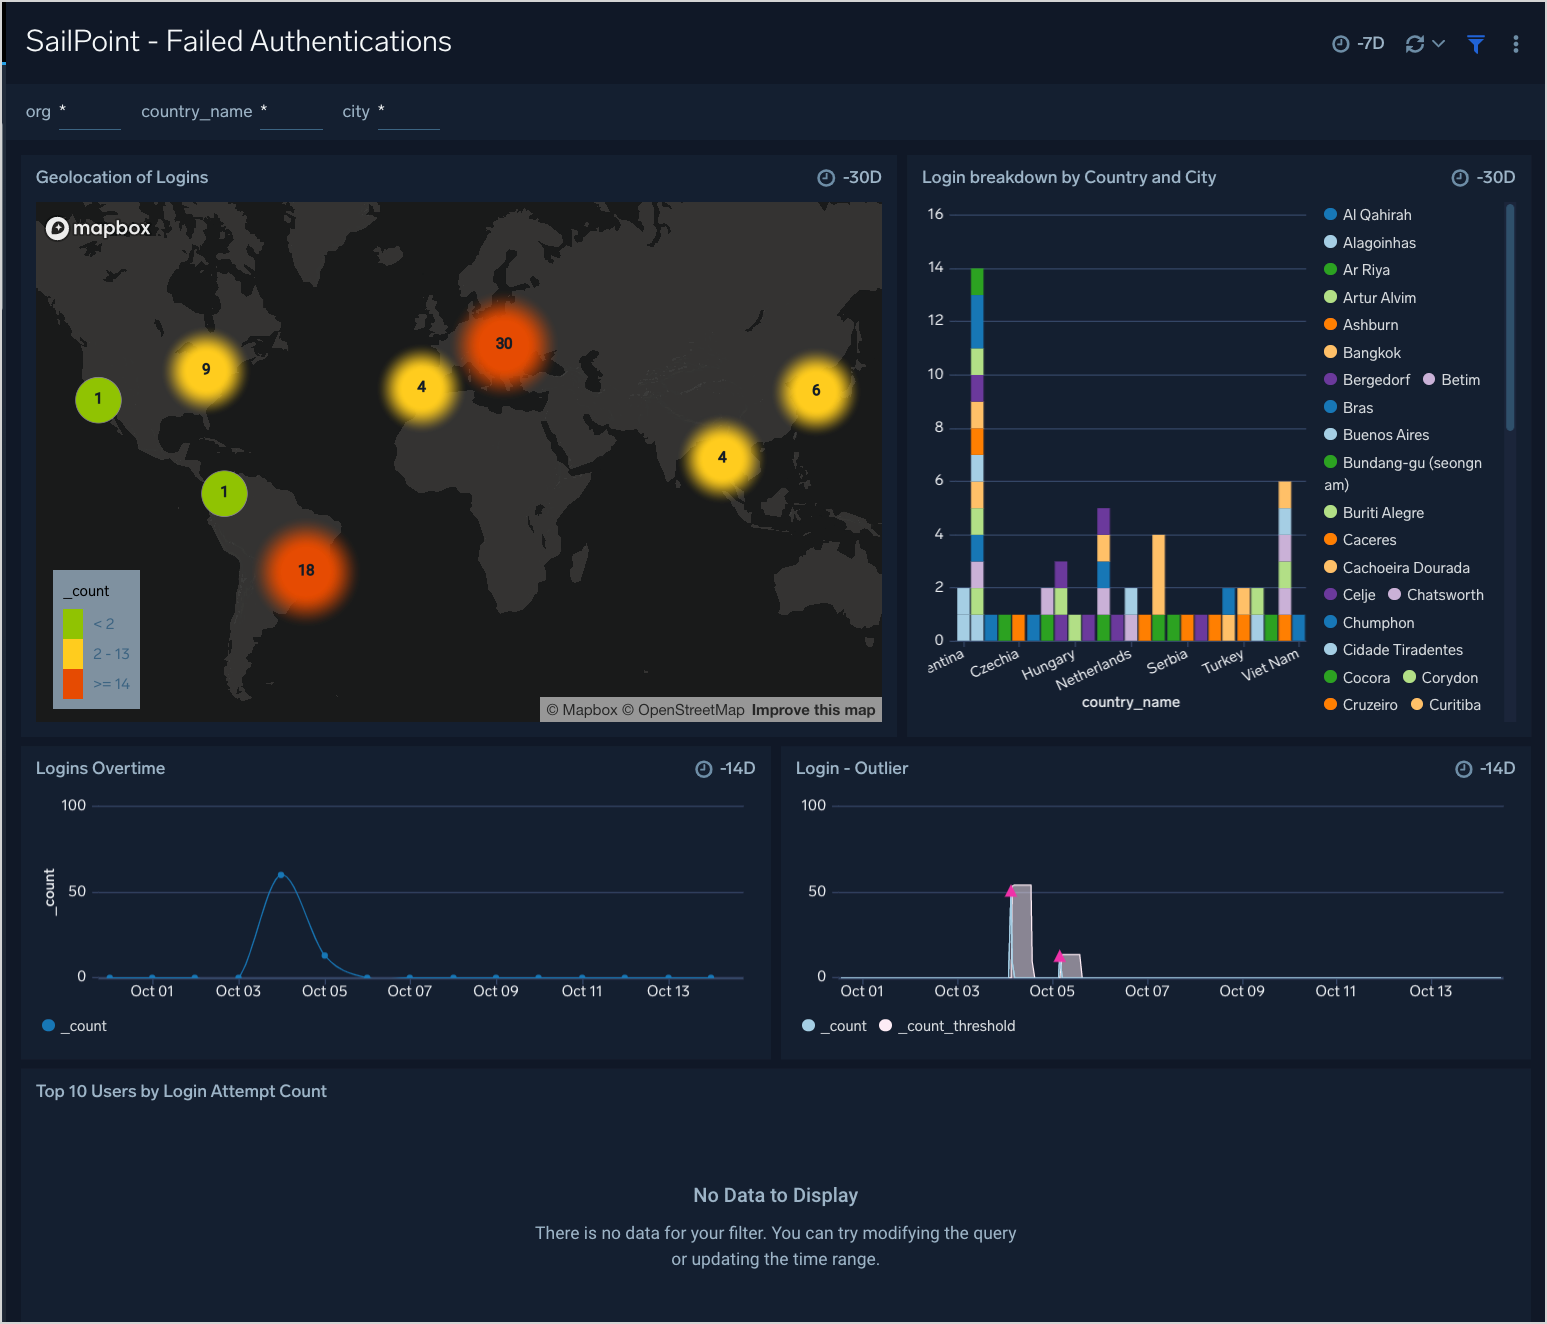Open the -7D dashboard time range selector
This screenshot has width=1547, height=1324.
[x=1358, y=44]
